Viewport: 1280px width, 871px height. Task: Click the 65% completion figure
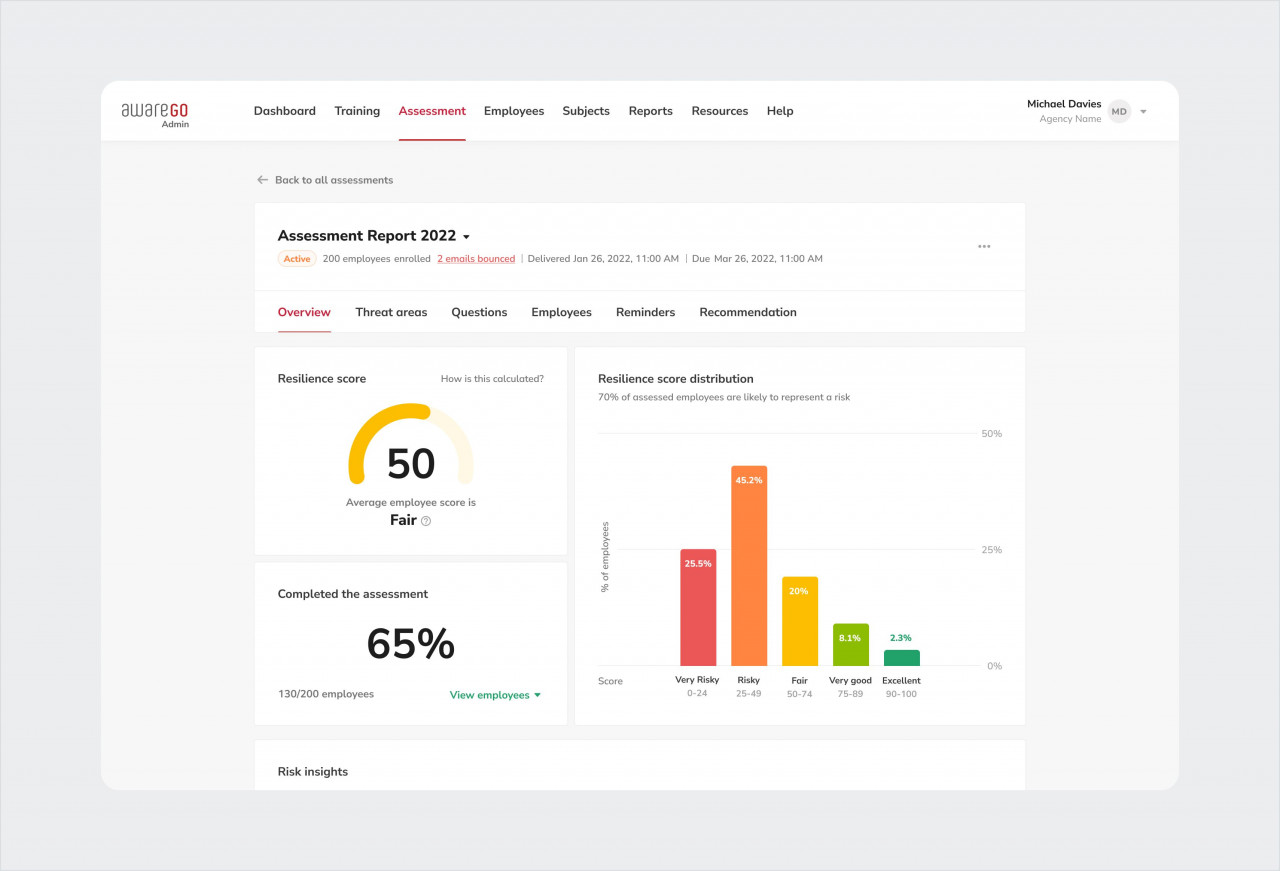tap(411, 644)
